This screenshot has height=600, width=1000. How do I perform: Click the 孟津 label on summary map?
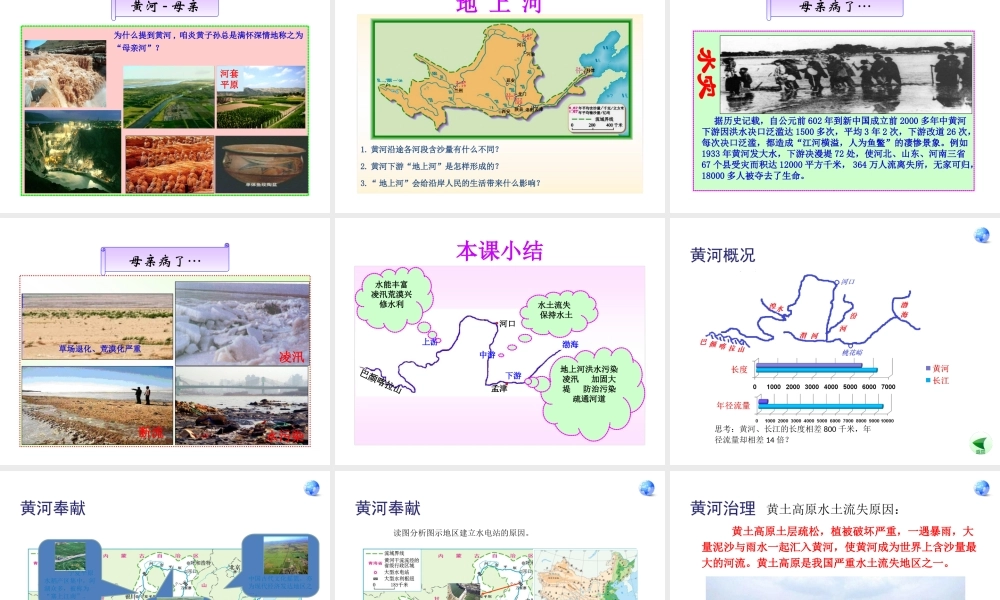point(499,388)
